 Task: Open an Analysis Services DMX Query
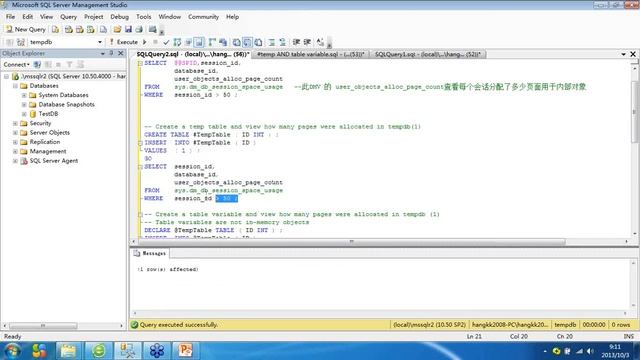(80, 29)
